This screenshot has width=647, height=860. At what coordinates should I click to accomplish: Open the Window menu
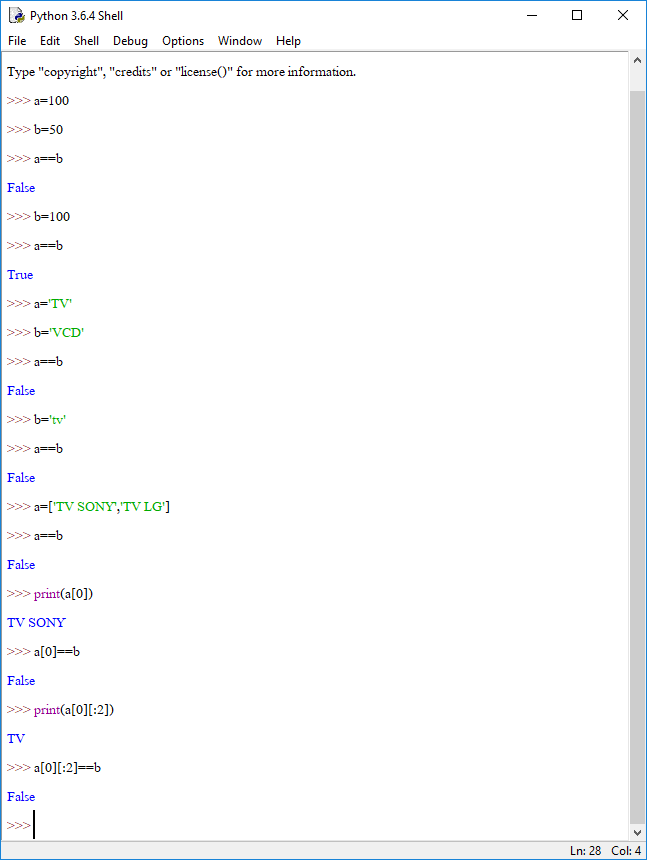coord(240,41)
